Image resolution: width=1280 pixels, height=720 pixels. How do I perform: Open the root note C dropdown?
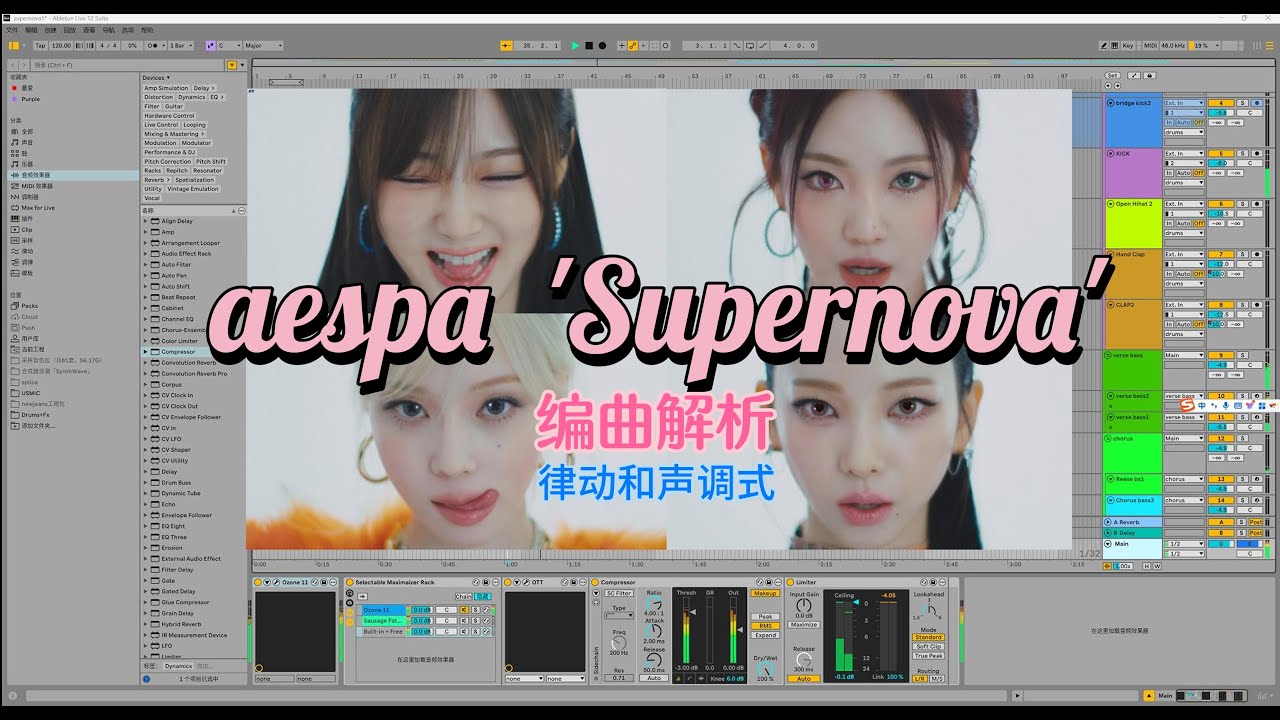click(229, 46)
